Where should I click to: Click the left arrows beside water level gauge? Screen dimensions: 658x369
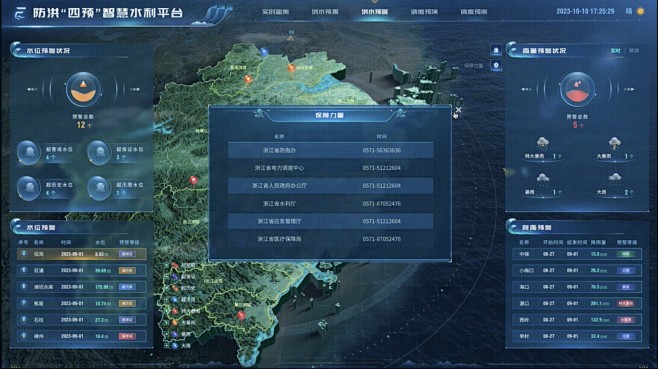pyautogui.click(x=32, y=89)
